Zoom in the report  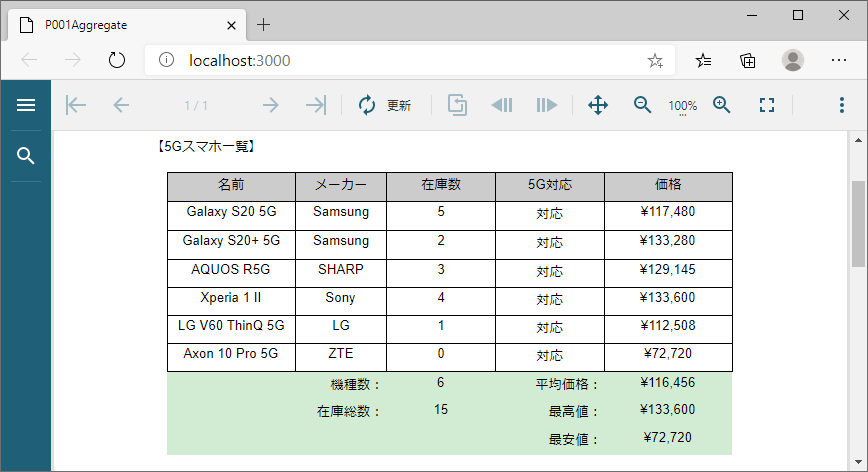coord(721,105)
